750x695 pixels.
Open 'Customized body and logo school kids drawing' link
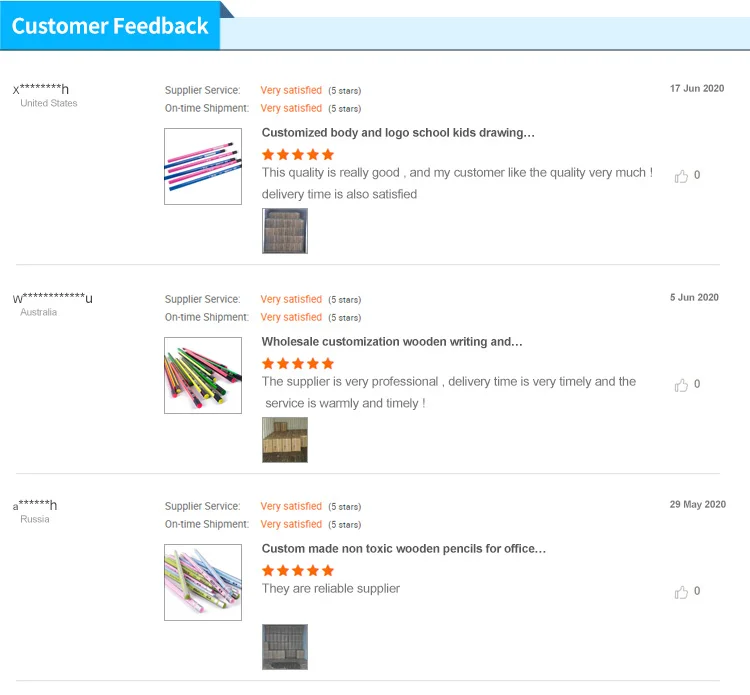pyautogui.click(x=399, y=132)
